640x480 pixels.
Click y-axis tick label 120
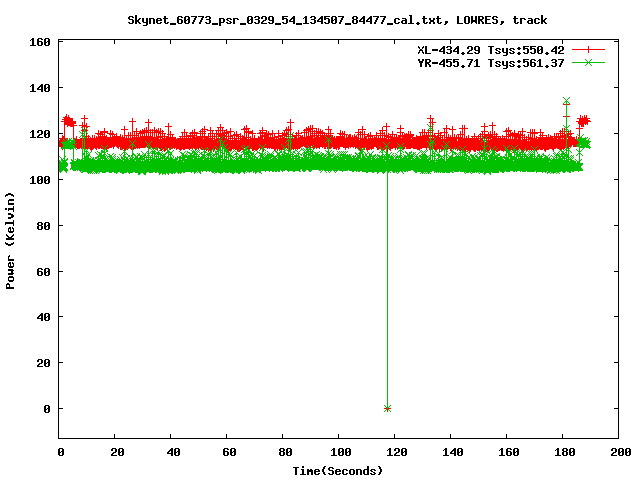point(40,134)
